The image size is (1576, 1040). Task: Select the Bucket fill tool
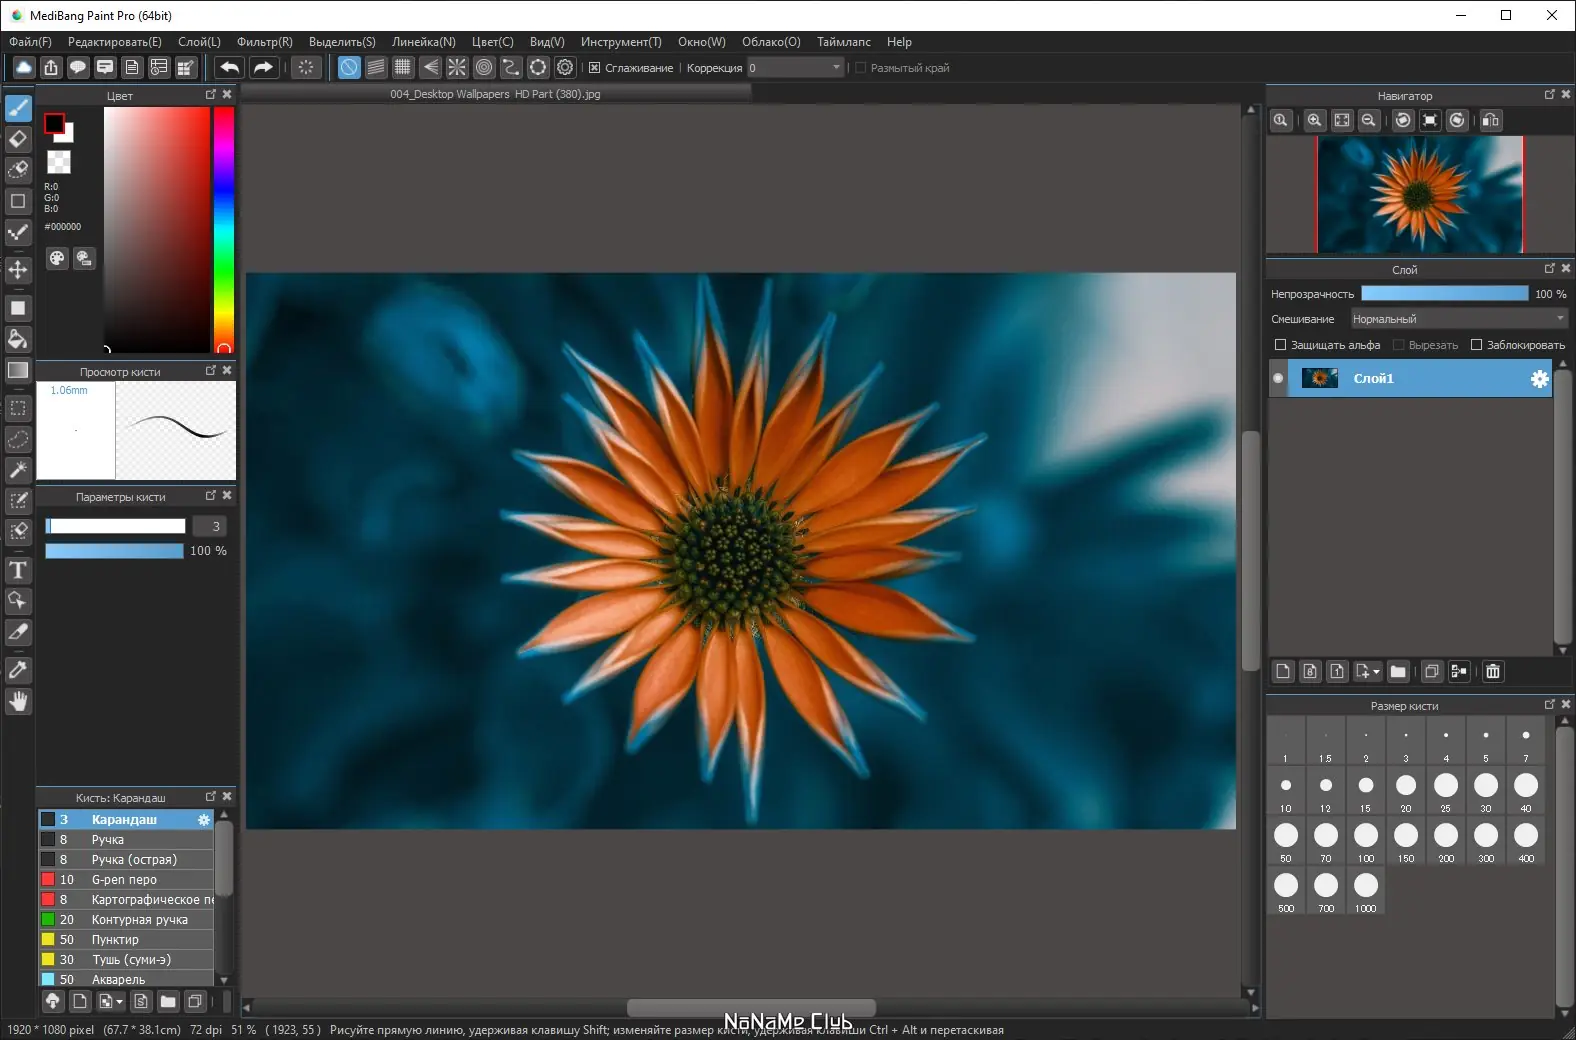pos(18,339)
